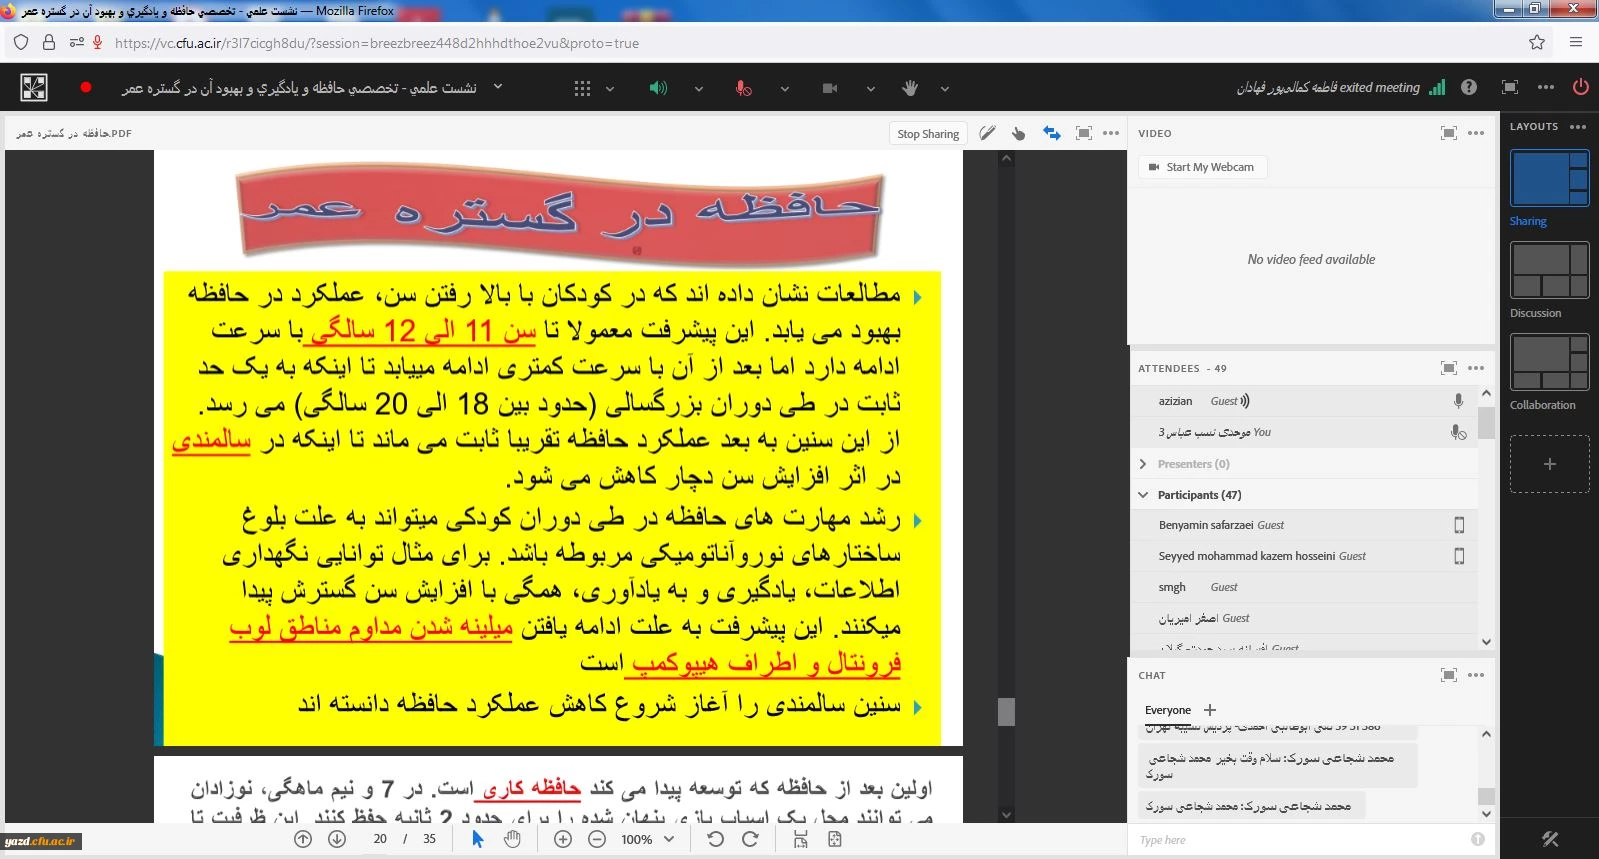
Task: Click the chat Type here input field
Action: tap(1300, 840)
